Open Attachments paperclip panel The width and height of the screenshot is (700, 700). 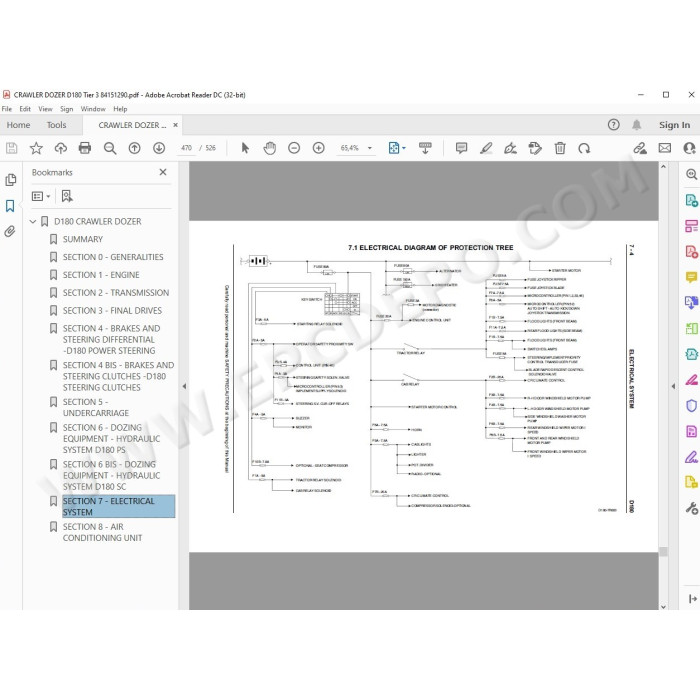pyautogui.click(x=10, y=231)
